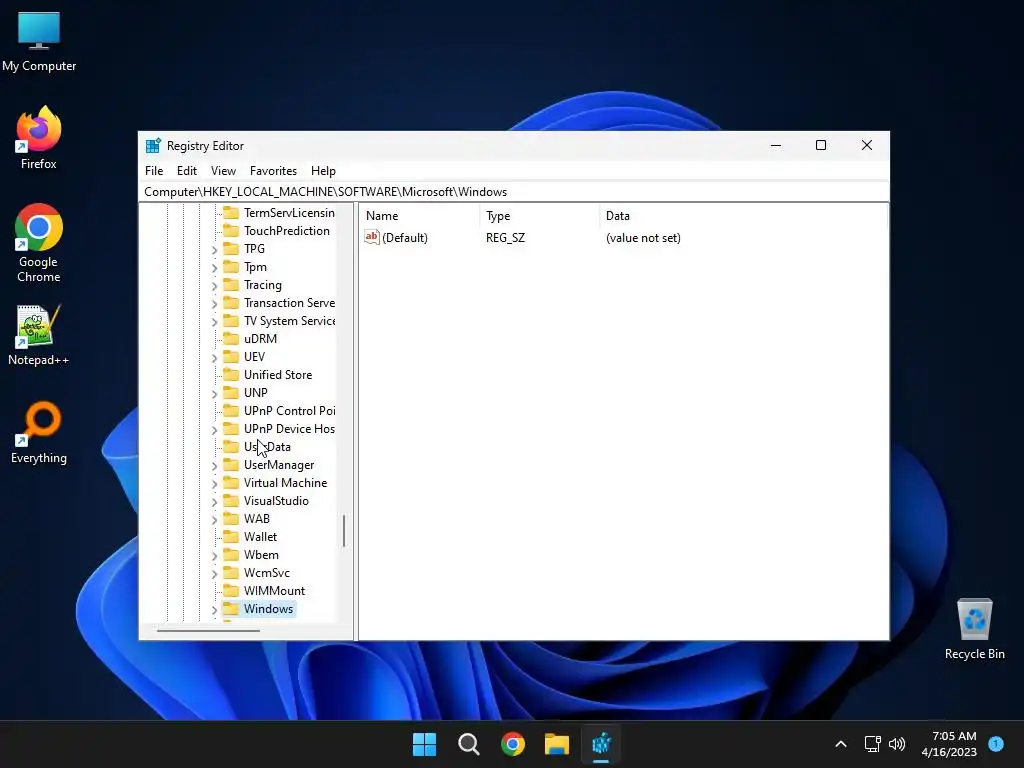Open the File menu
Image resolution: width=1024 pixels, height=768 pixels.
pos(154,170)
